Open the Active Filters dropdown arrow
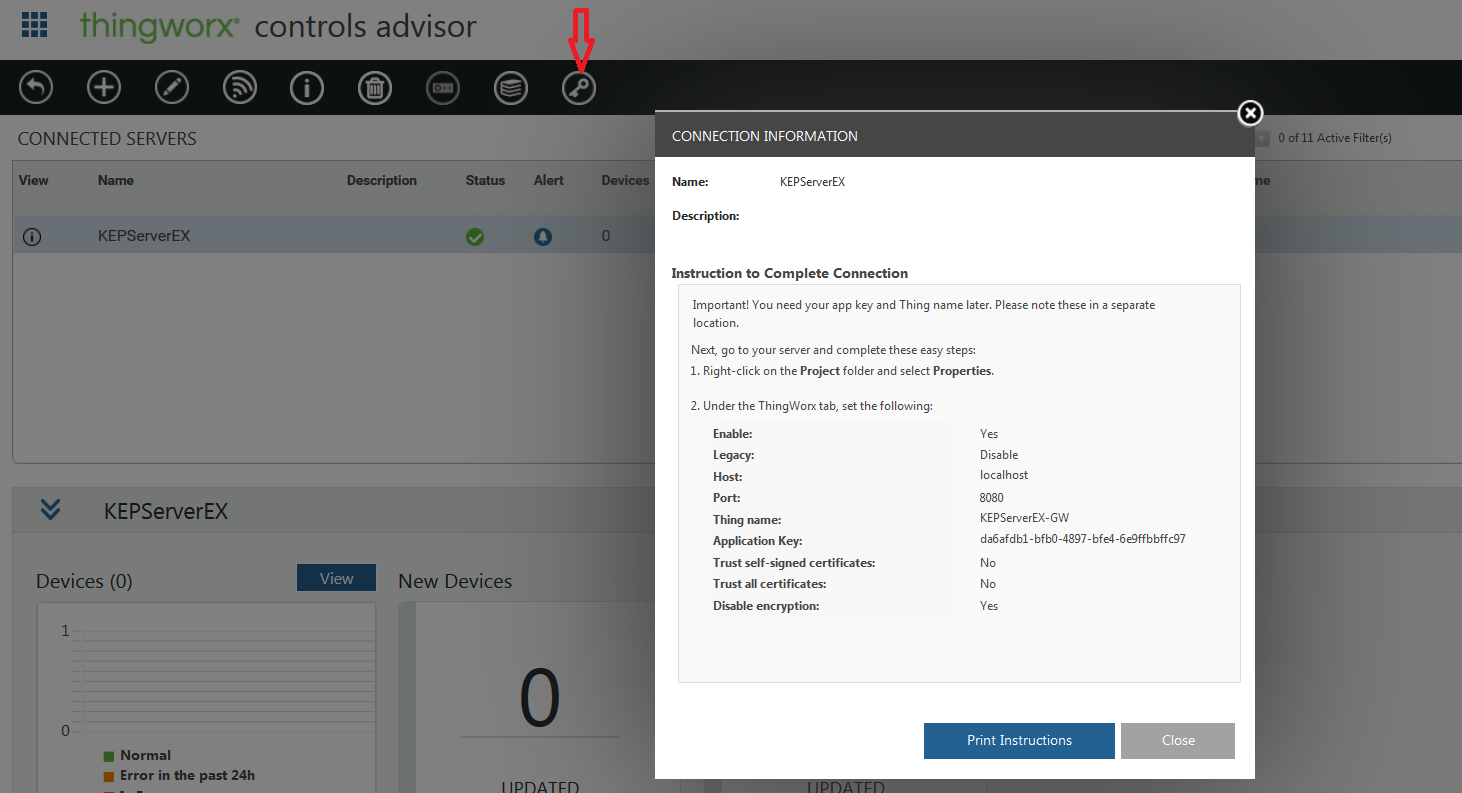The height and width of the screenshot is (793, 1462). click(1262, 138)
